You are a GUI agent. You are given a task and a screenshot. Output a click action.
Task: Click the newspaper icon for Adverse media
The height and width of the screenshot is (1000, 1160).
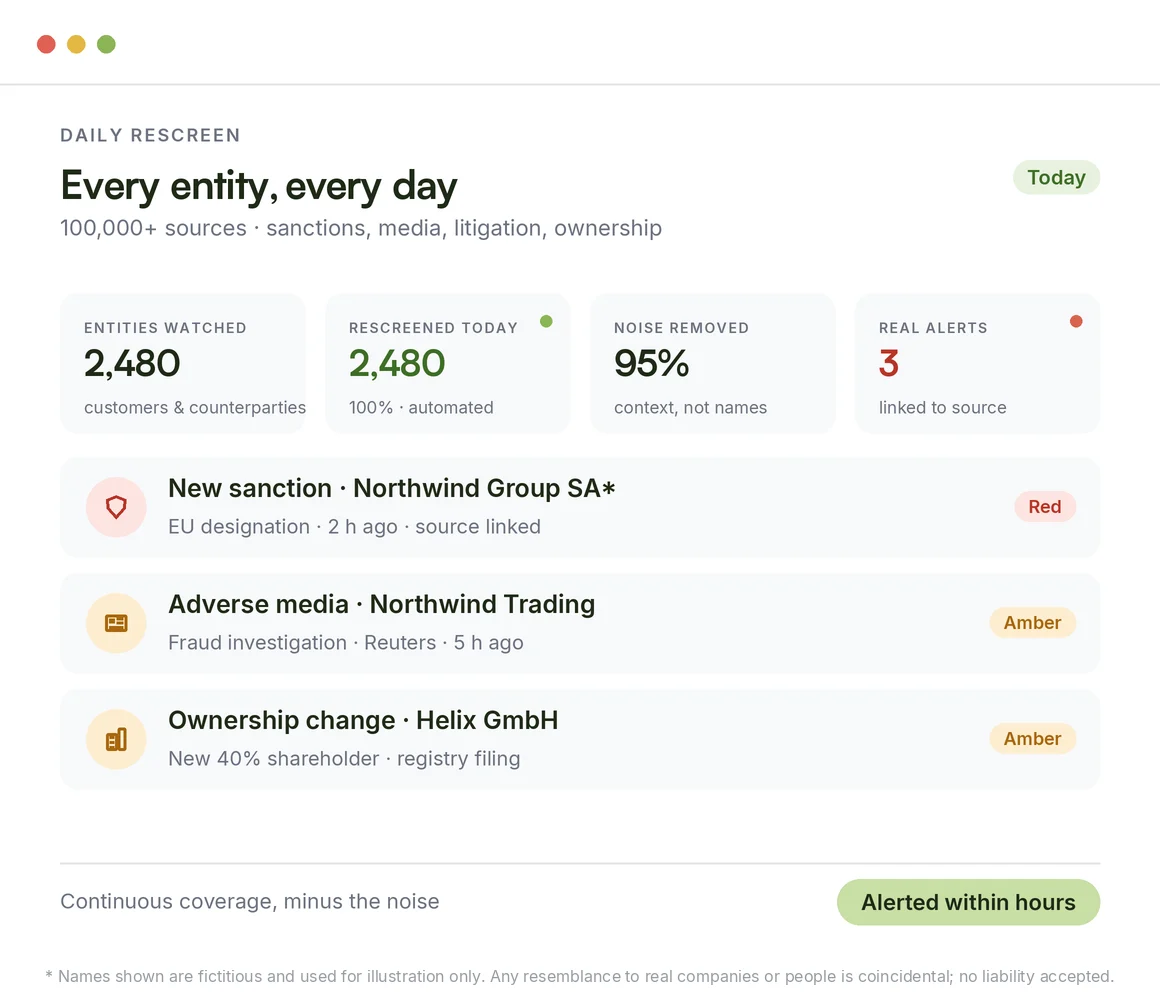(x=116, y=624)
